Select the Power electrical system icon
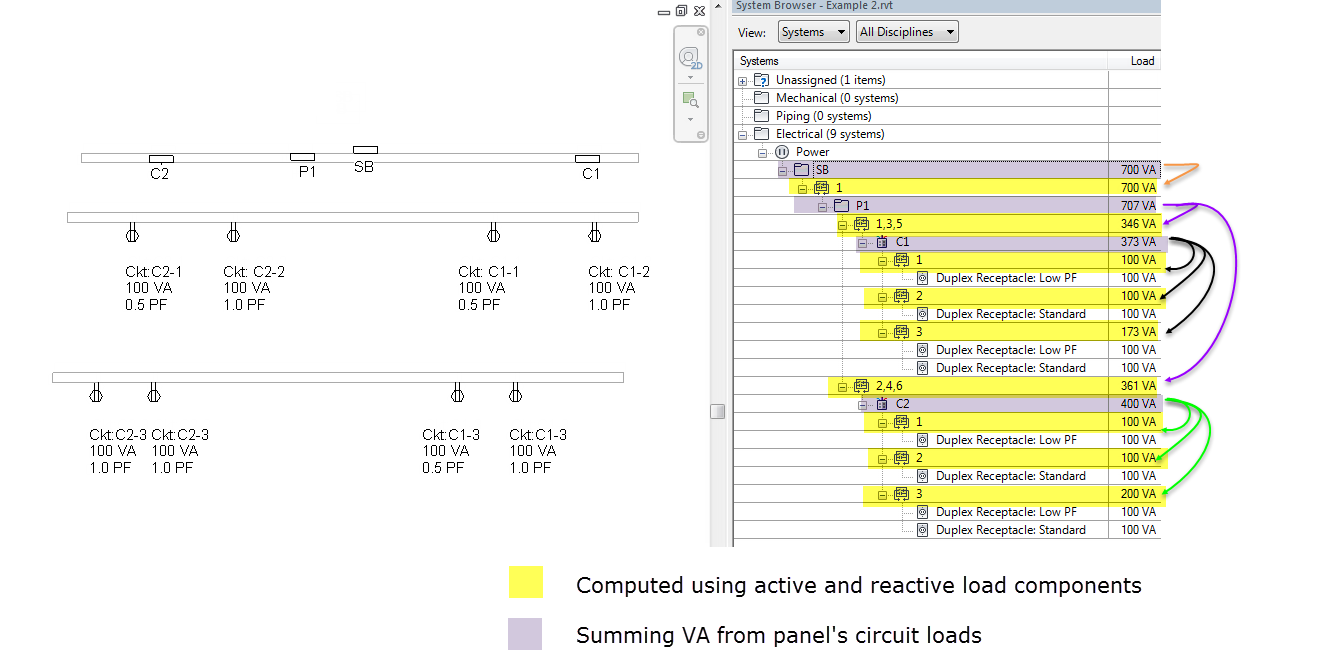The width and height of the screenshot is (1341, 662). tap(783, 152)
